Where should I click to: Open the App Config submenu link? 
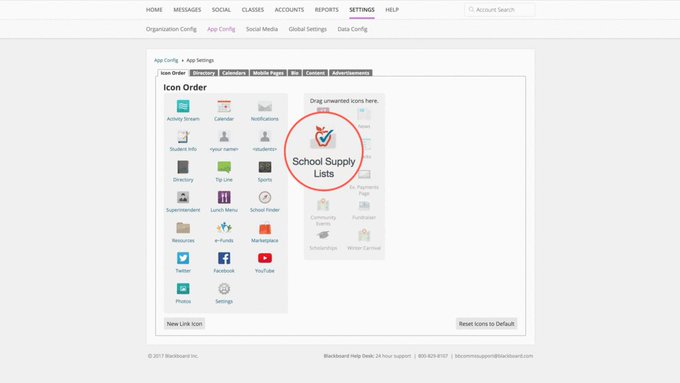[x=221, y=29]
